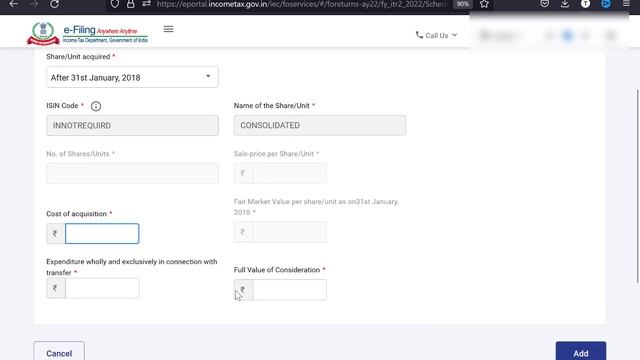
Task: Open the blue browser extension icon
Action: (x=606, y=4)
